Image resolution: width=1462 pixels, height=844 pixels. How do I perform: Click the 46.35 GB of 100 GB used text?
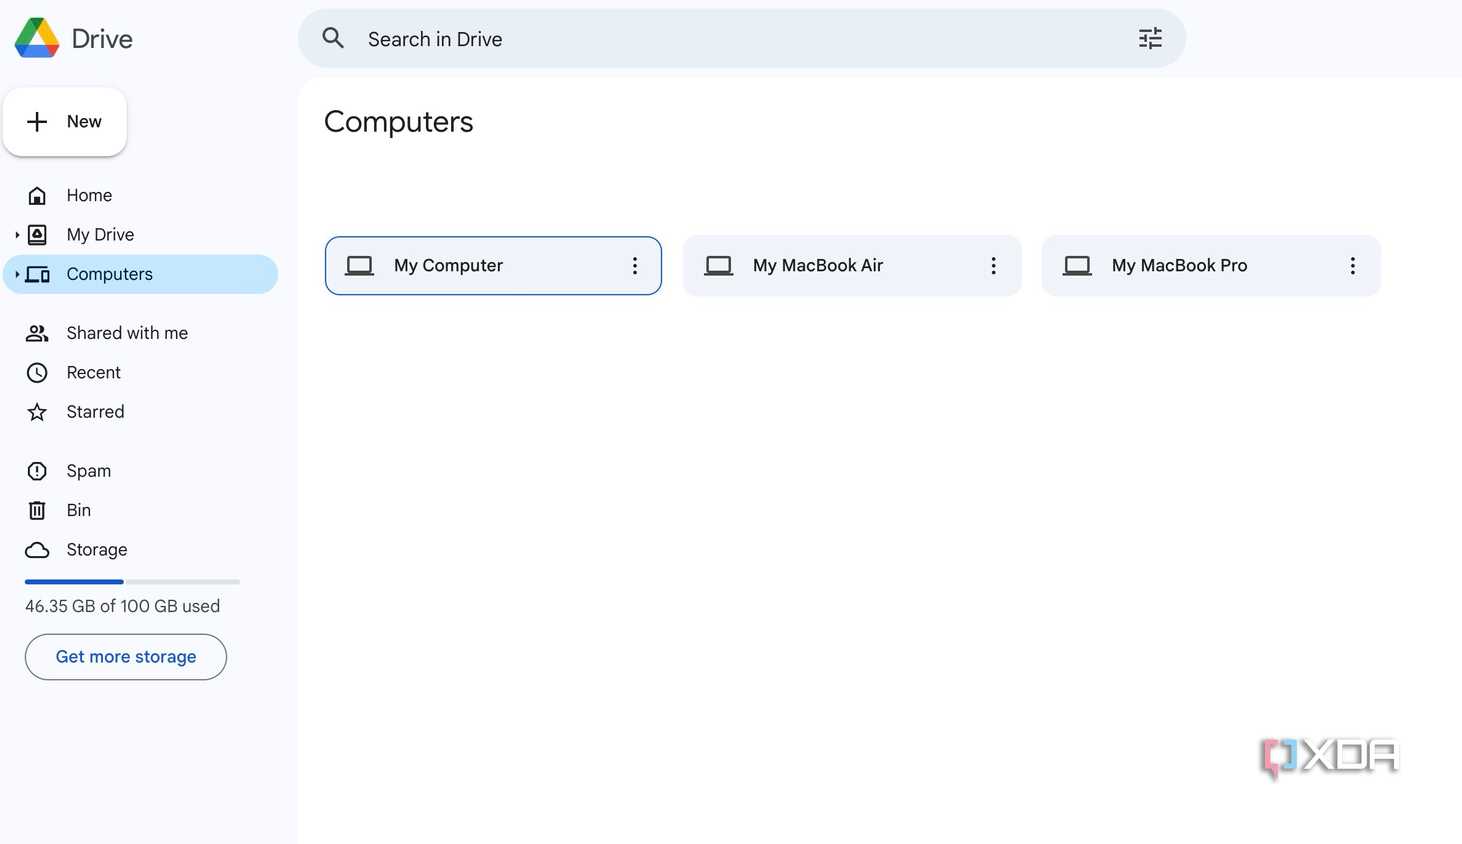pos(122,606)
